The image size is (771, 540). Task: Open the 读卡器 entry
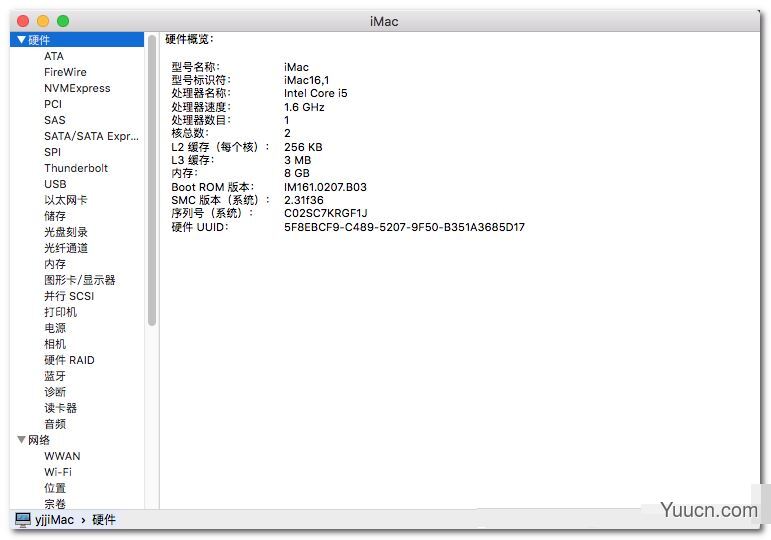60,408
